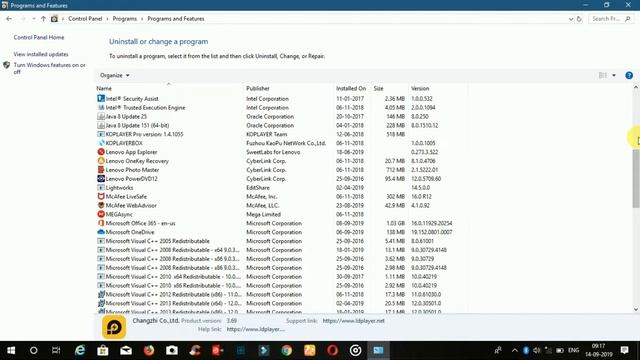Expand the view options dropdown arrow
Image resolution: width=640 pixels, height=360 pixels.
(614, 75)
